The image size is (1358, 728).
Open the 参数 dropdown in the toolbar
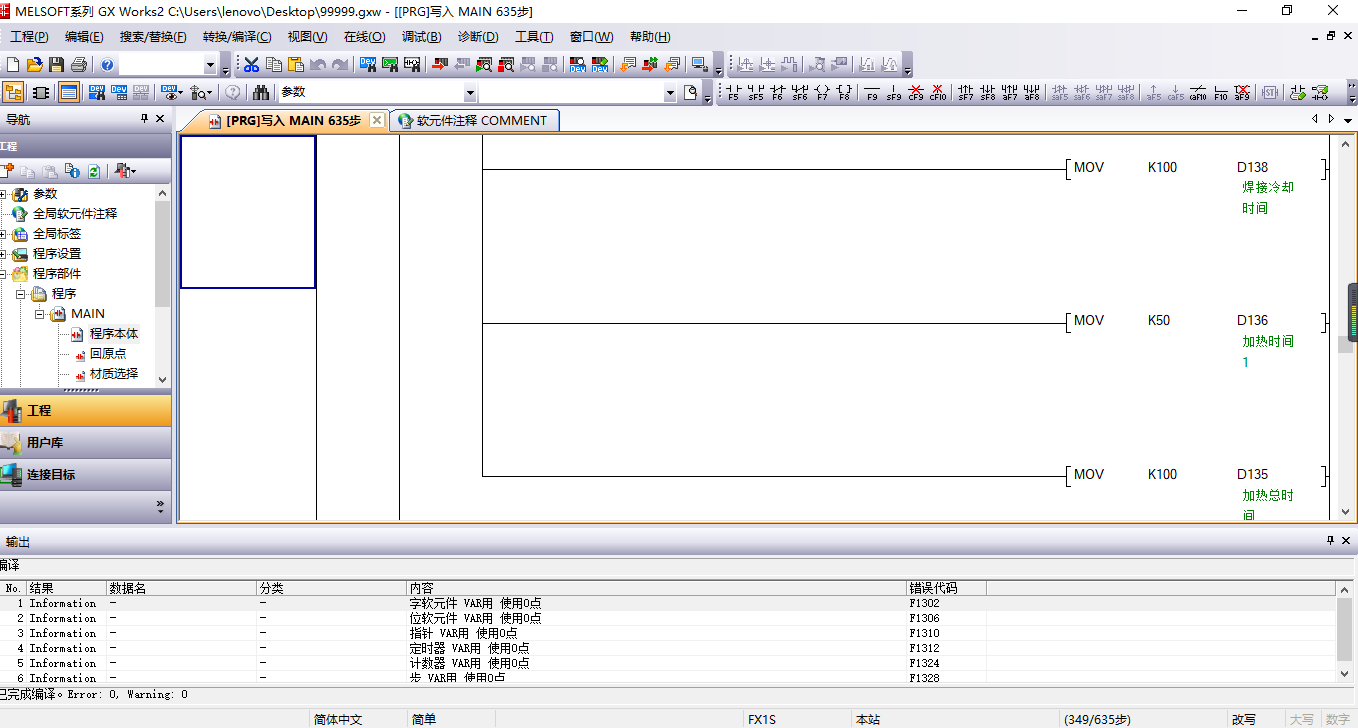(x=670, y=93)
